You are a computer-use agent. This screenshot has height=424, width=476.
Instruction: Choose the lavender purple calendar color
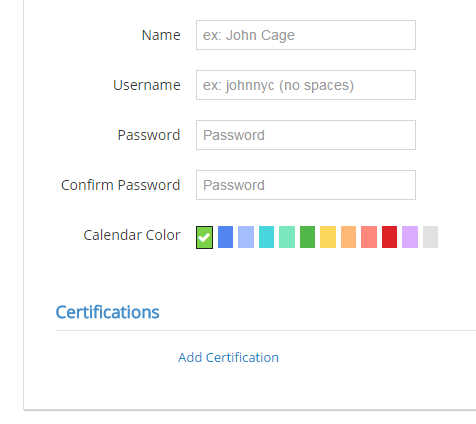410,237
